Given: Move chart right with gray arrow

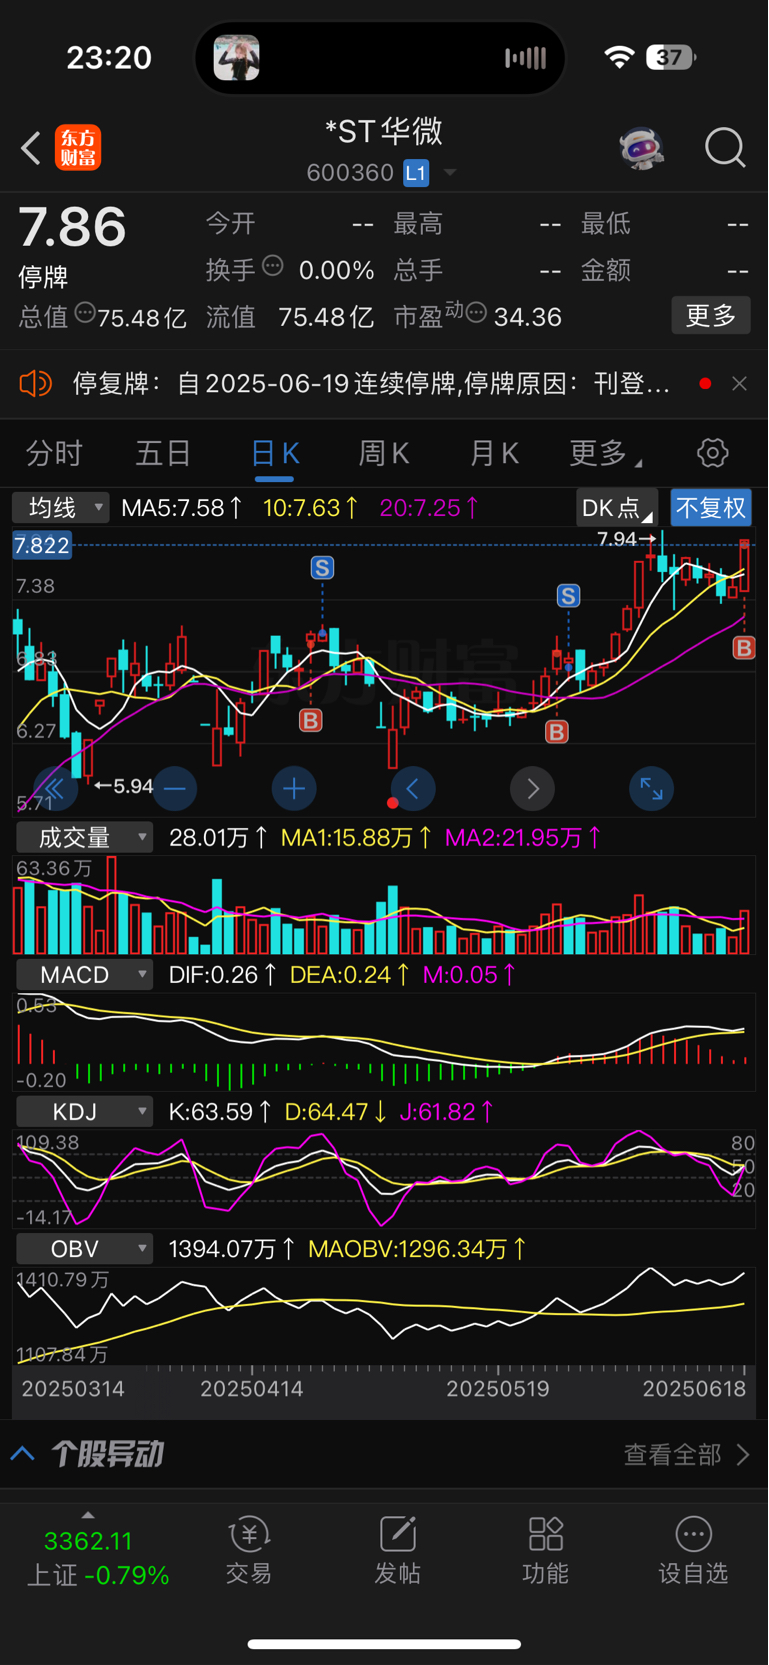Looking at the screenshot, I should pos(532,789).
